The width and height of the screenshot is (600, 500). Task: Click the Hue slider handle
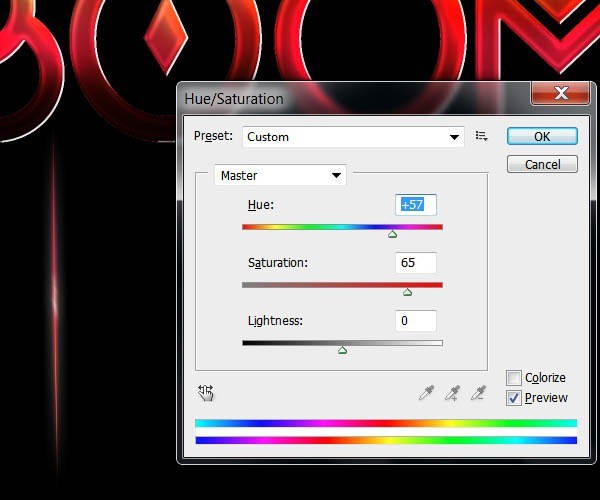[392, 234]
